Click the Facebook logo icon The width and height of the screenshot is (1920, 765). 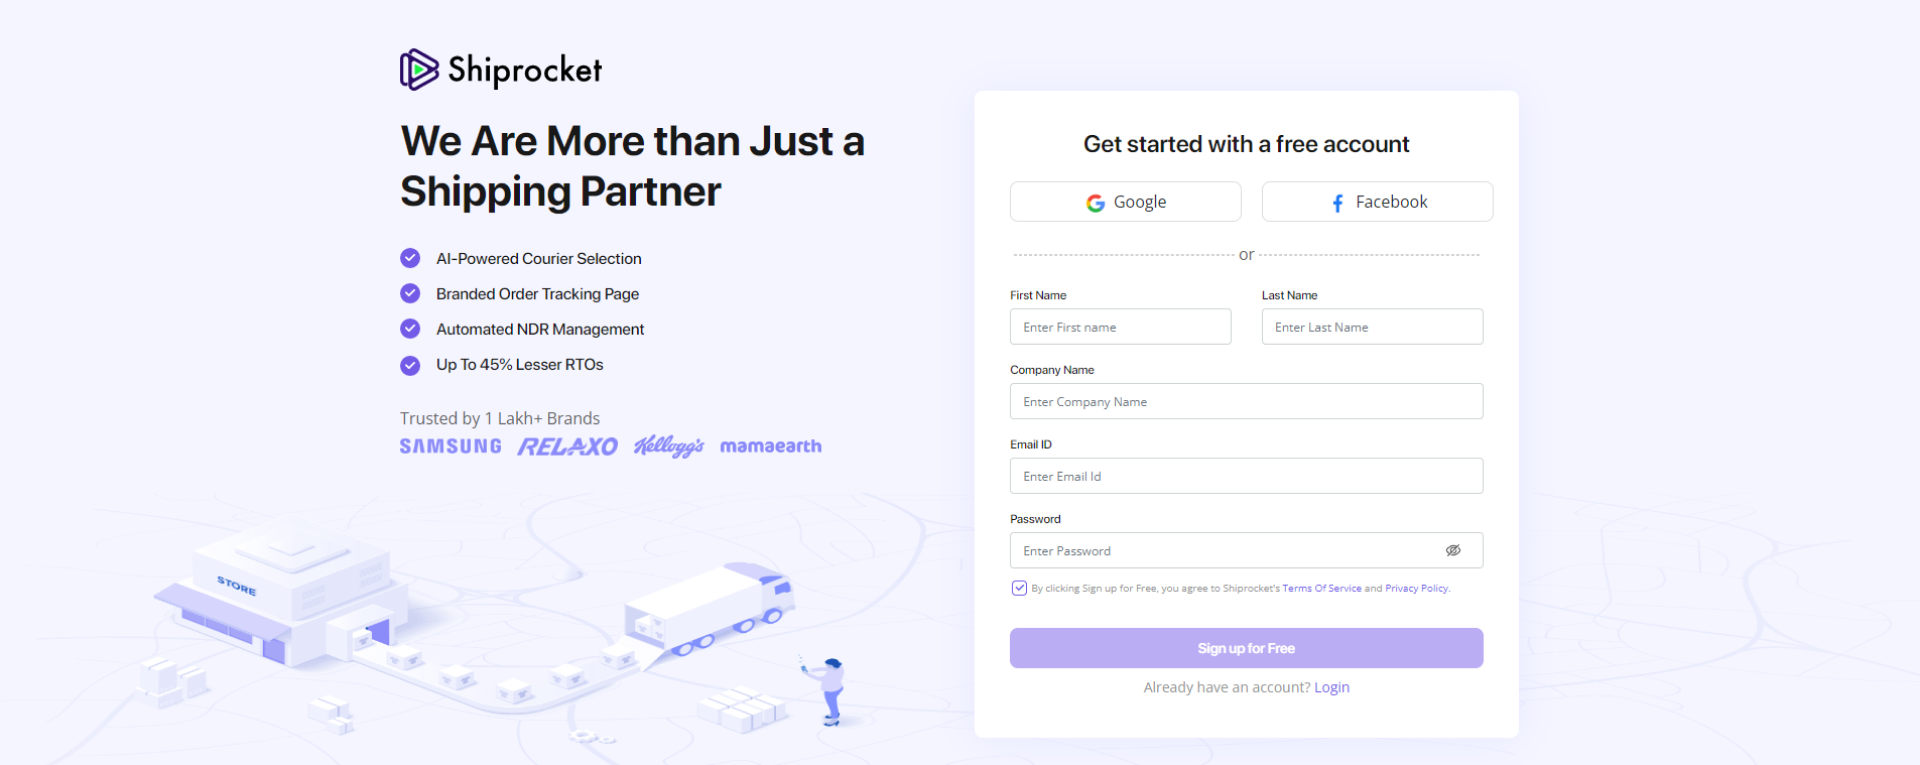pyautogui.click(x=1338, y=203)
